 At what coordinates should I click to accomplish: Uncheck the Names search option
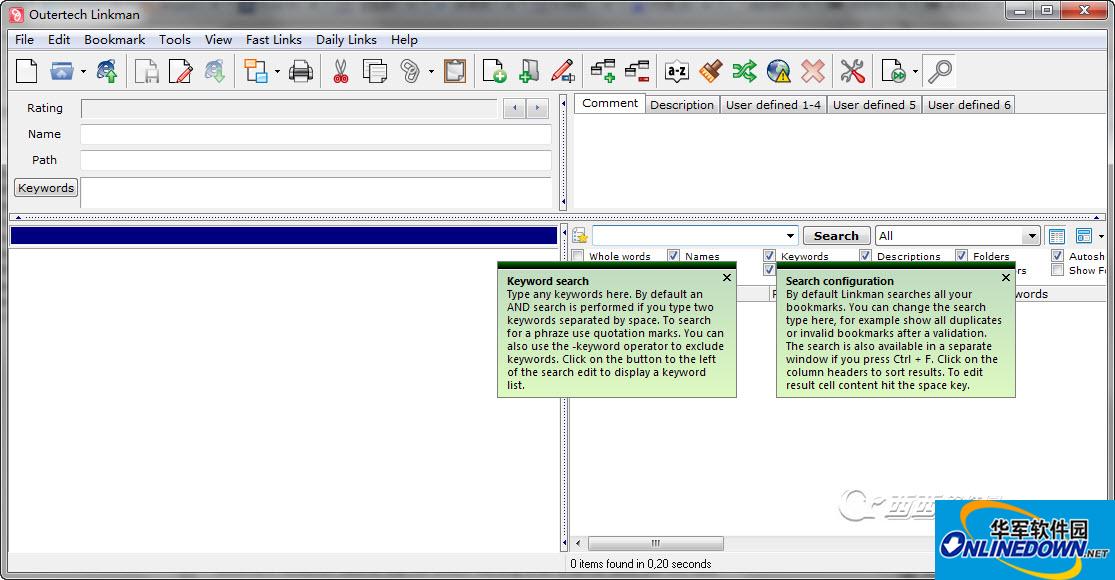[673, 255]
